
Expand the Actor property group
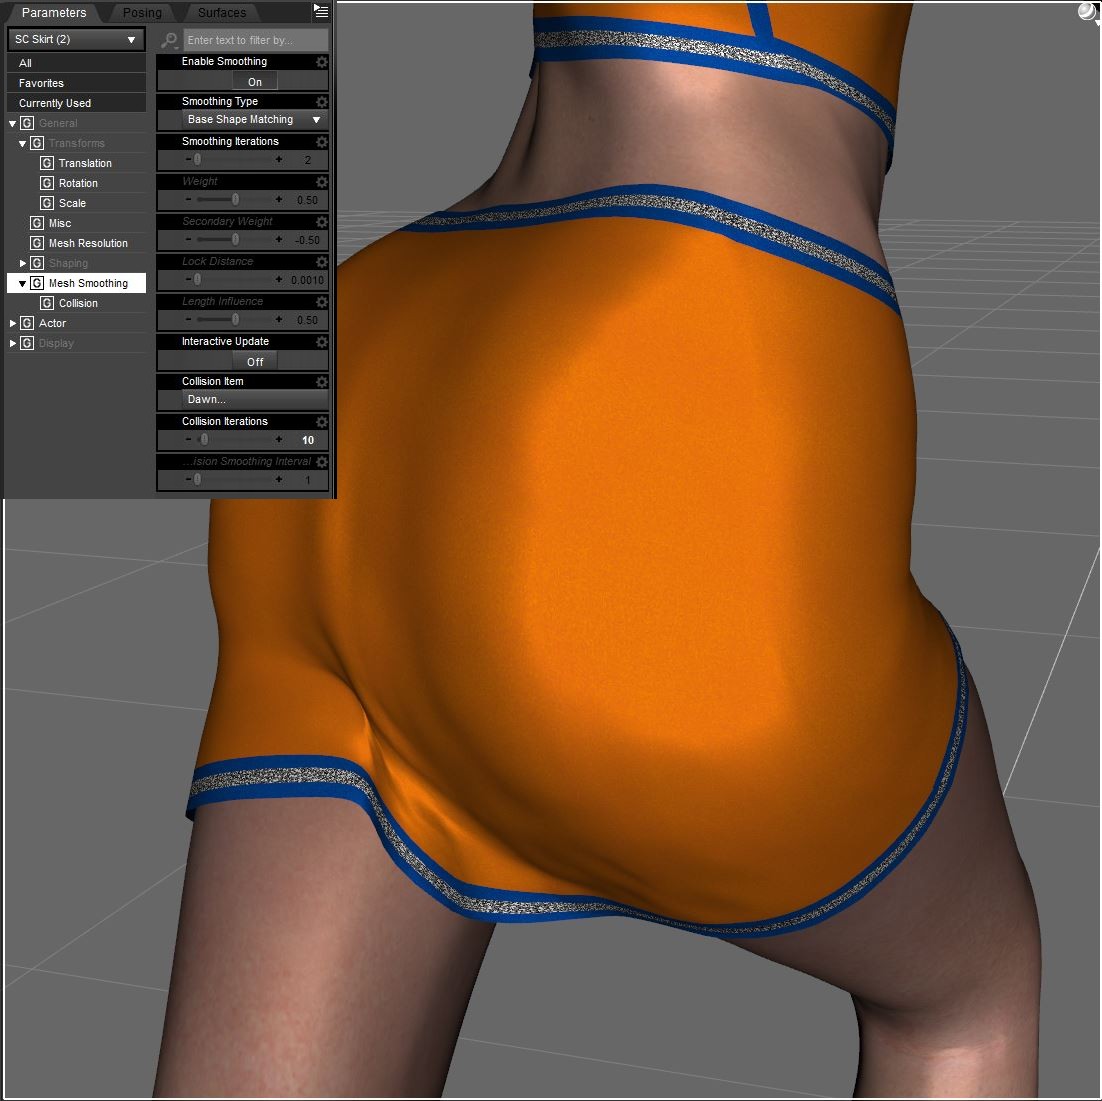13,323
